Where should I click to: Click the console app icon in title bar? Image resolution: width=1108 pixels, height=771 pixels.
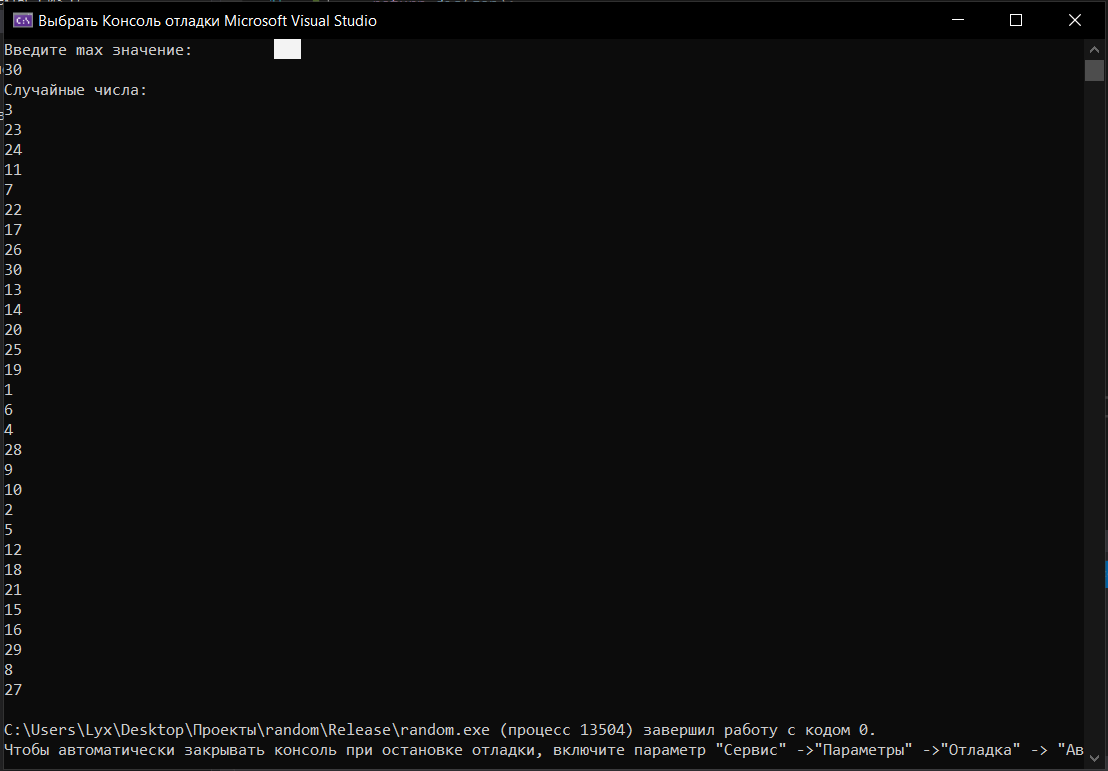23,20
